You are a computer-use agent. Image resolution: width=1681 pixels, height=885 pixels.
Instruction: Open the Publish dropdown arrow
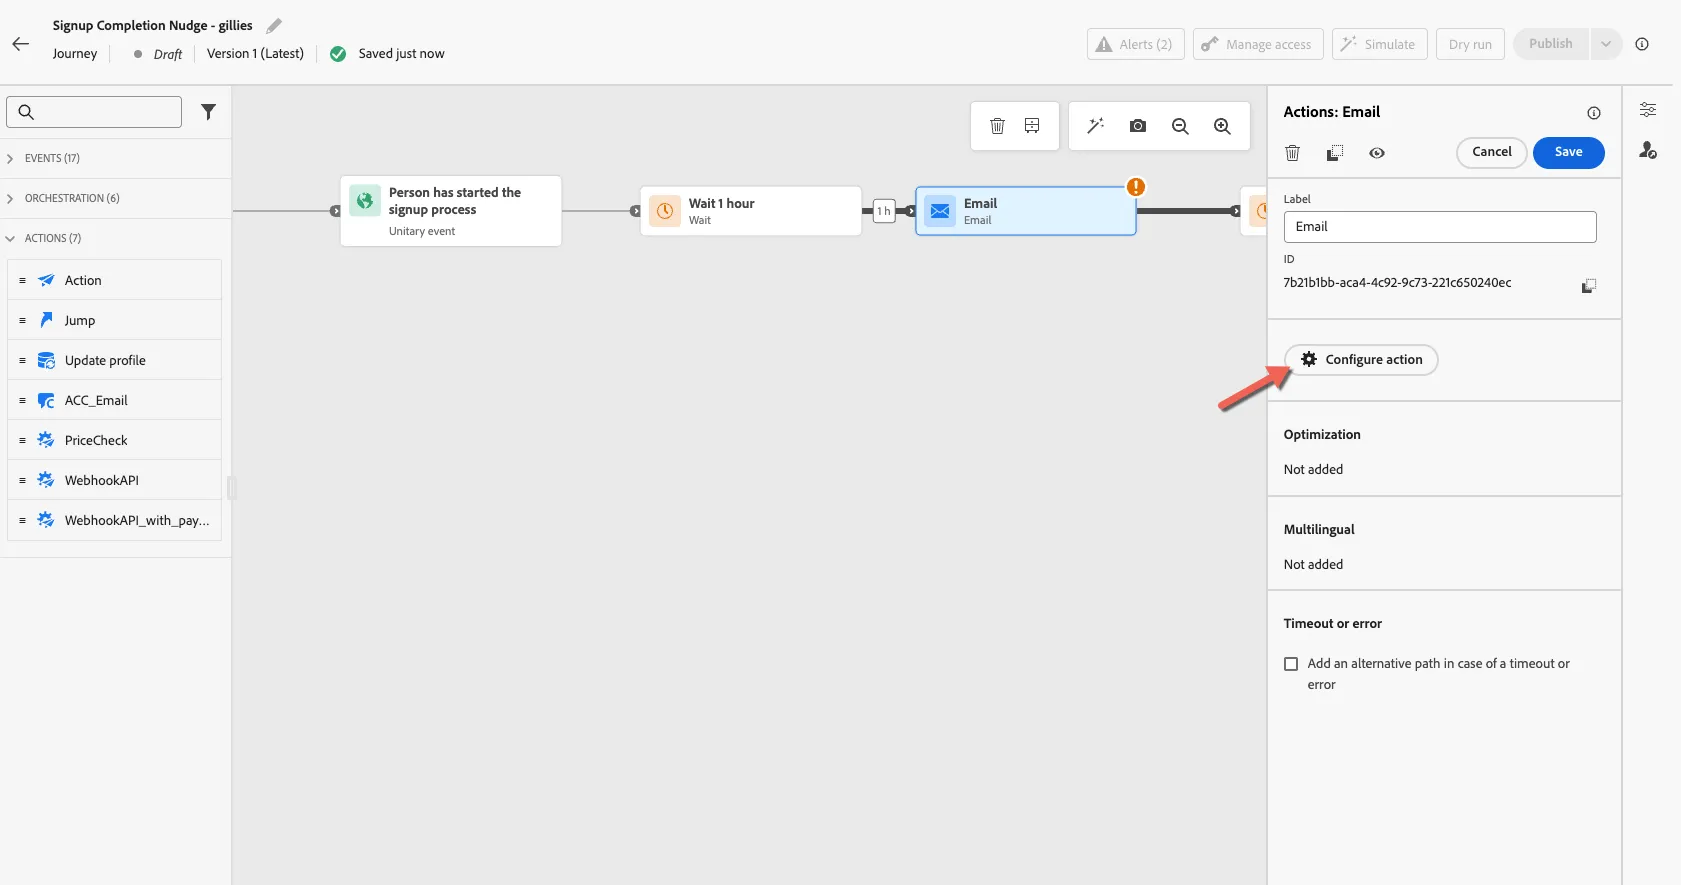click(1606, 44)
